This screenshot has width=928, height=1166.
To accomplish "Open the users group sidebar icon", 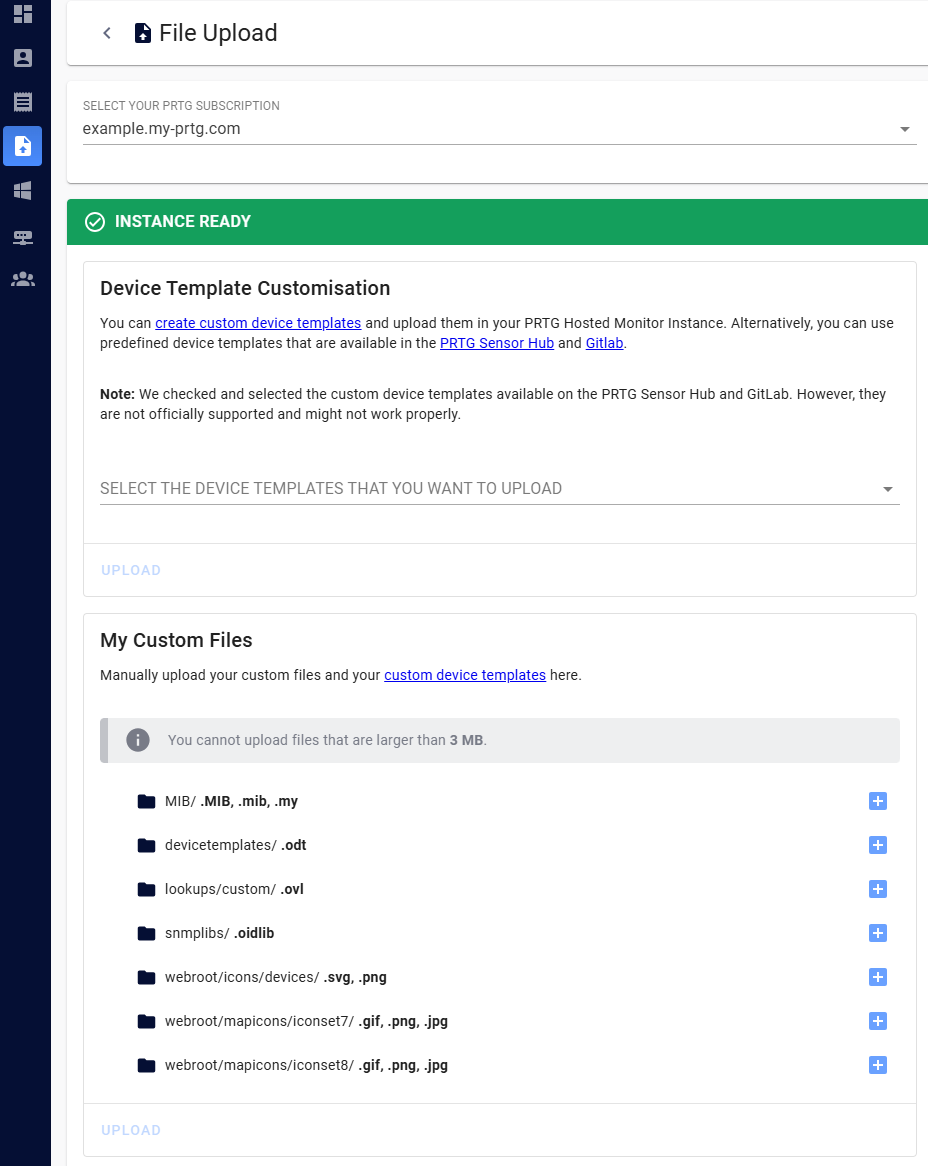I will 23,279.
